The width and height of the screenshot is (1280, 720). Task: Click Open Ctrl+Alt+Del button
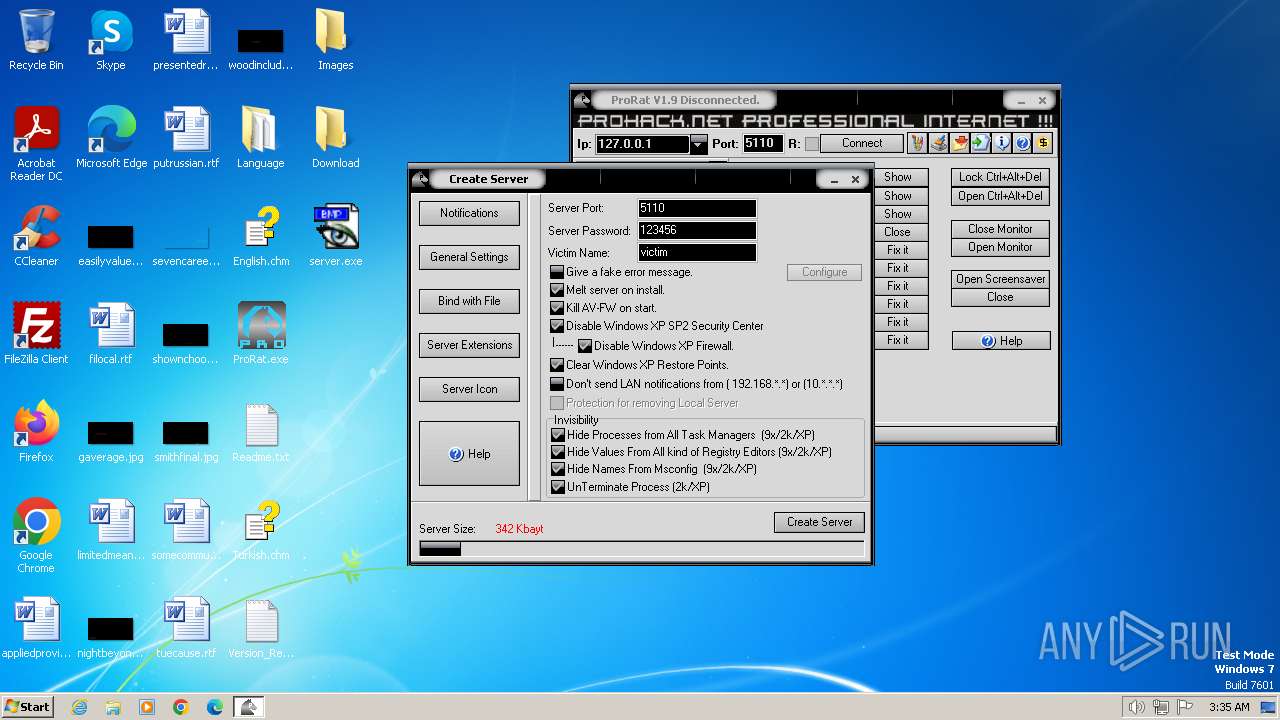click(1000, 196)
